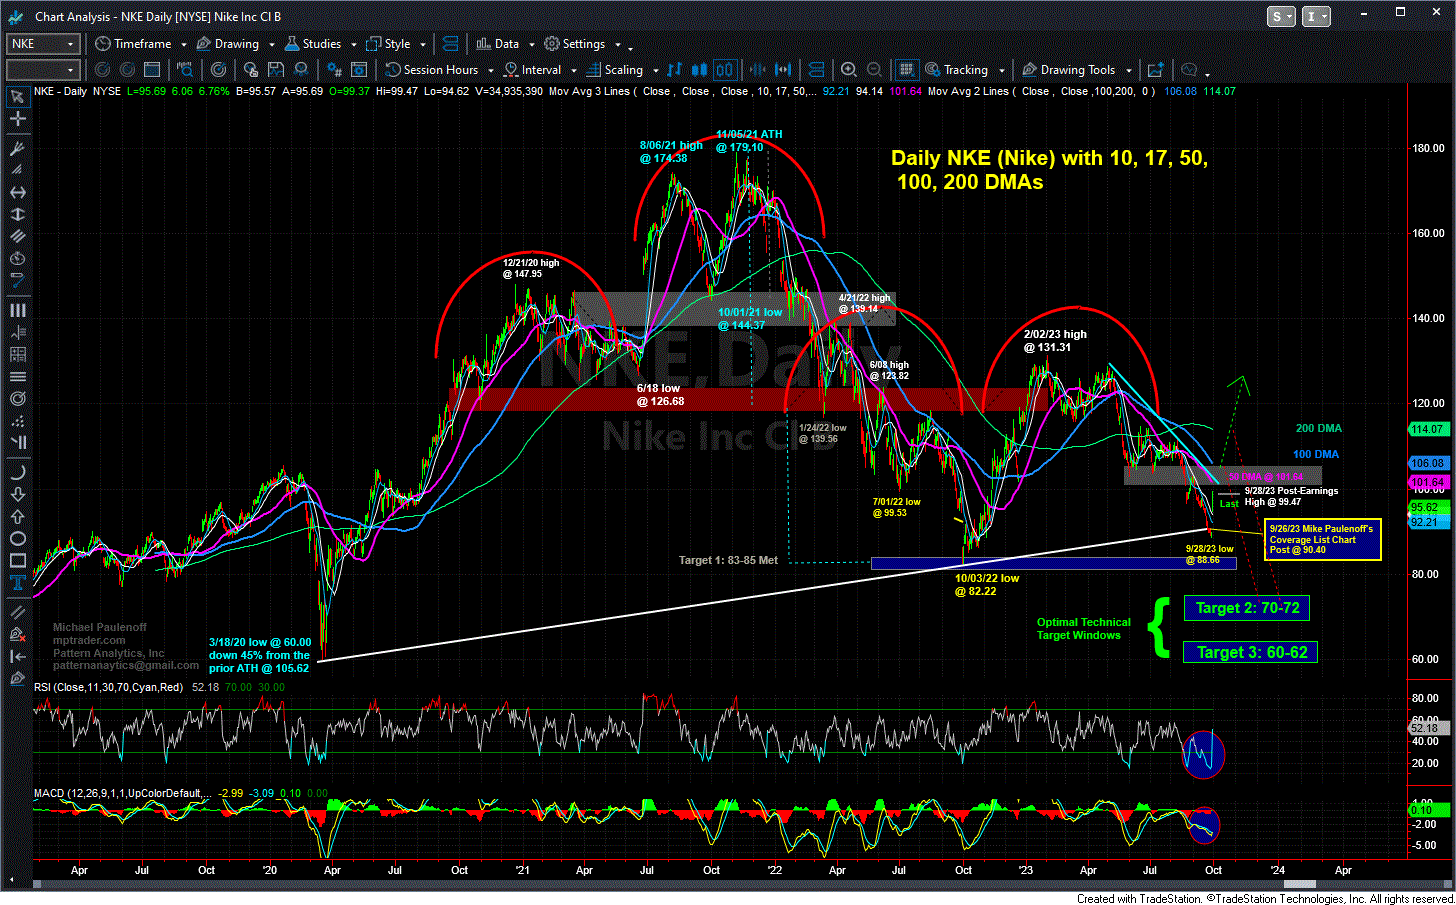Select the ellipse drawing tool

17,538
